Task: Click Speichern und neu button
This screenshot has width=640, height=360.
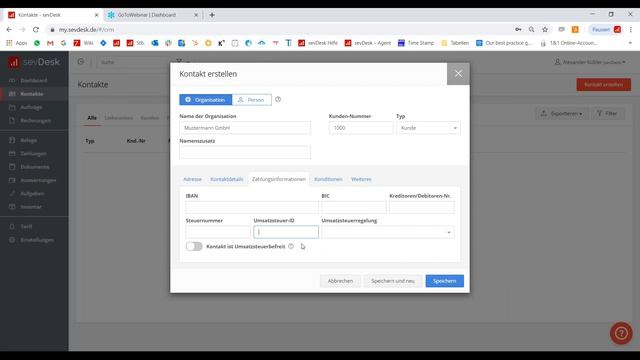Action: [x=393, y=281]
